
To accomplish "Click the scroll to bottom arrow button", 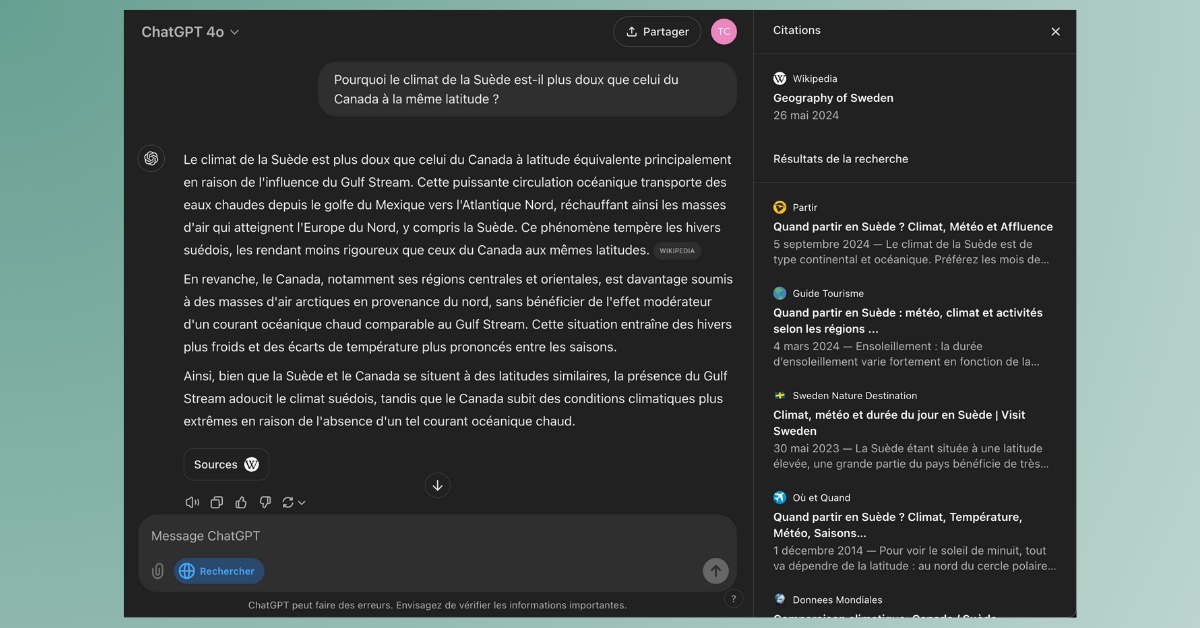I will click(437, 485).
